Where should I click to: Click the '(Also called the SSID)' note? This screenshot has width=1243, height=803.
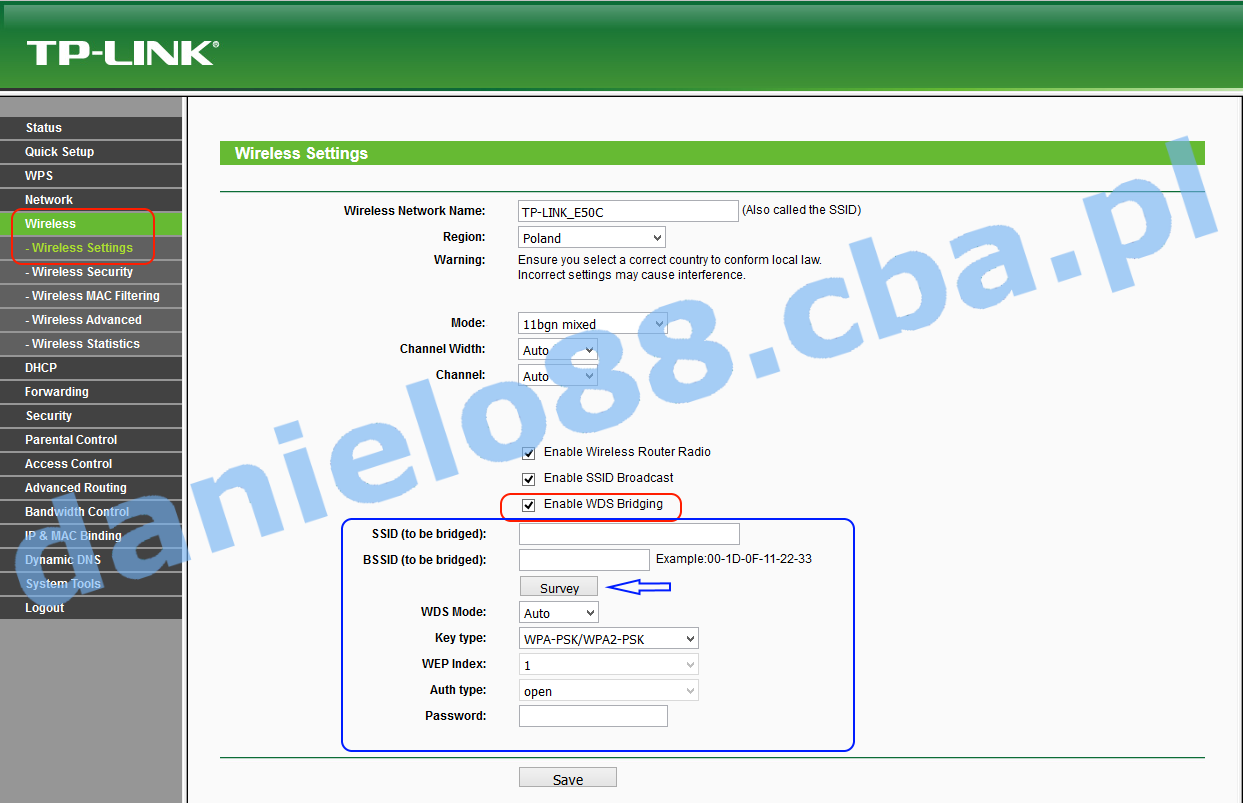point(801,210)
